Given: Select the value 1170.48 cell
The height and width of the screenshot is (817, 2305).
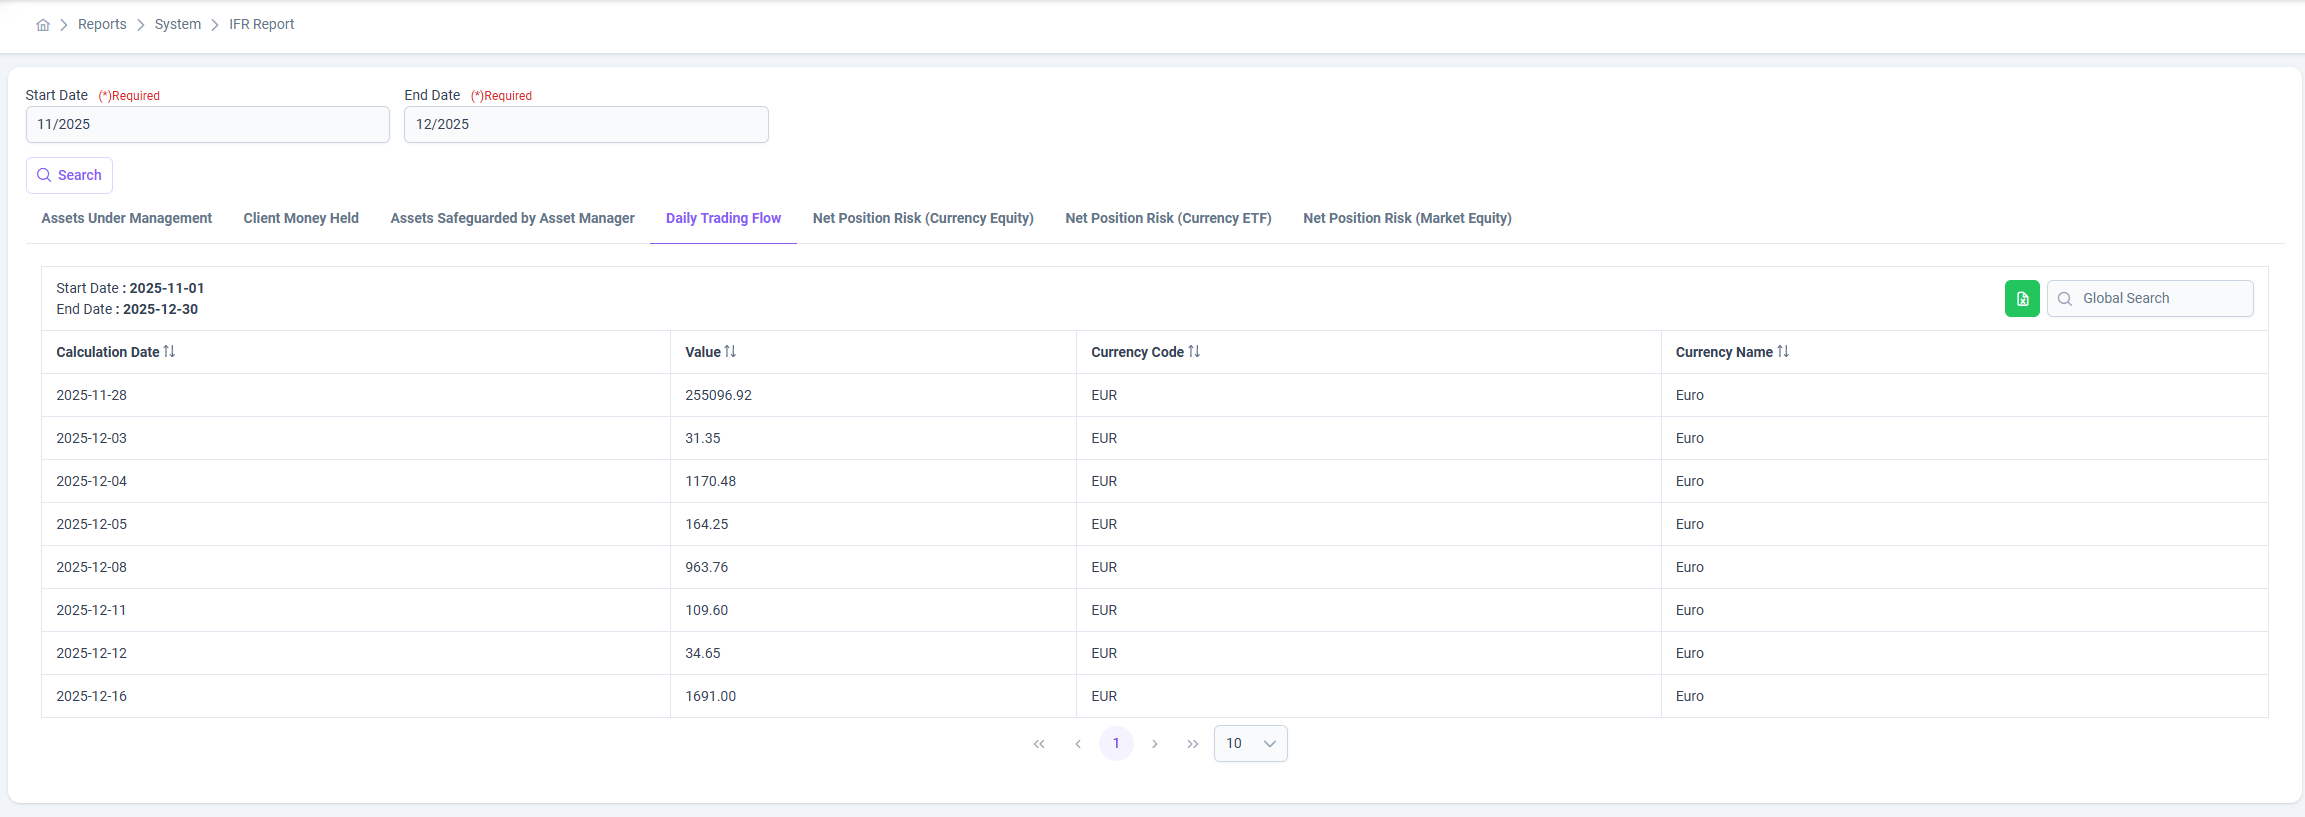Looking at the screenshot, I should [x=873, y=481].
